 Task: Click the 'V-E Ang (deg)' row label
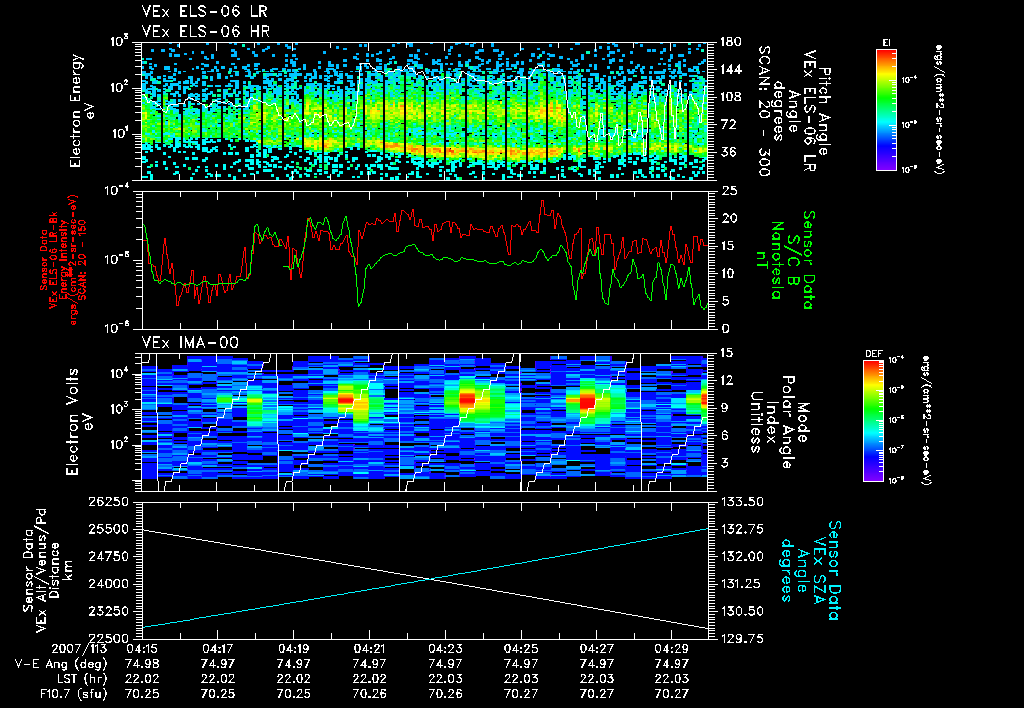(x=61, y=664)
